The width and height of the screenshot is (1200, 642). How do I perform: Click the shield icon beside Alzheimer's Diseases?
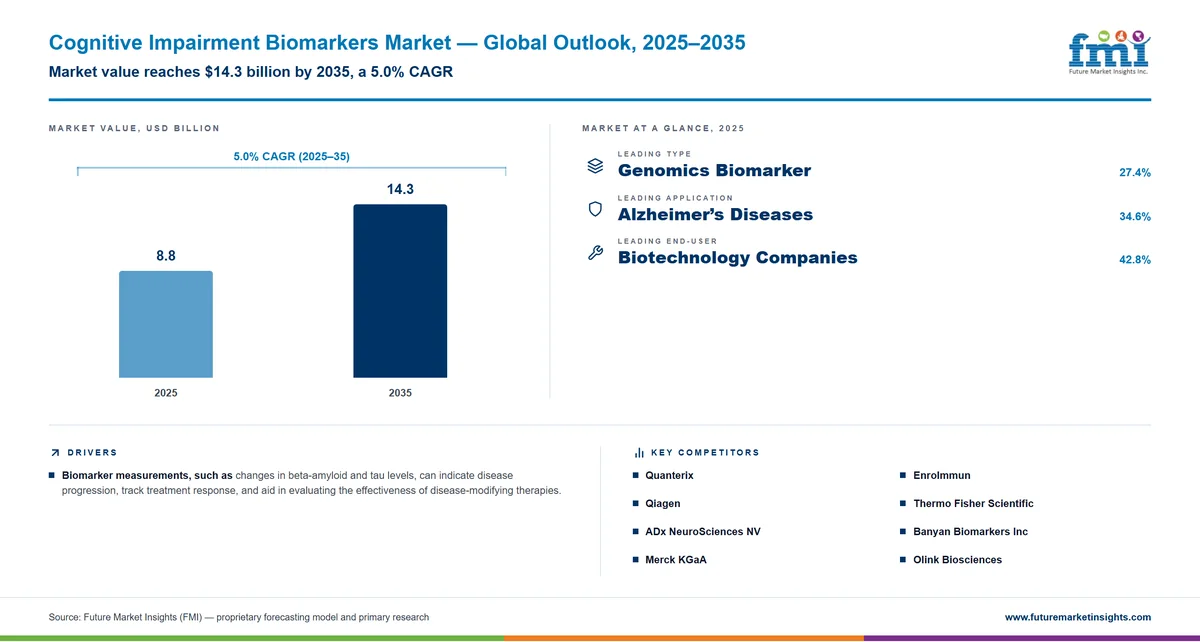(x=595, y=209)
